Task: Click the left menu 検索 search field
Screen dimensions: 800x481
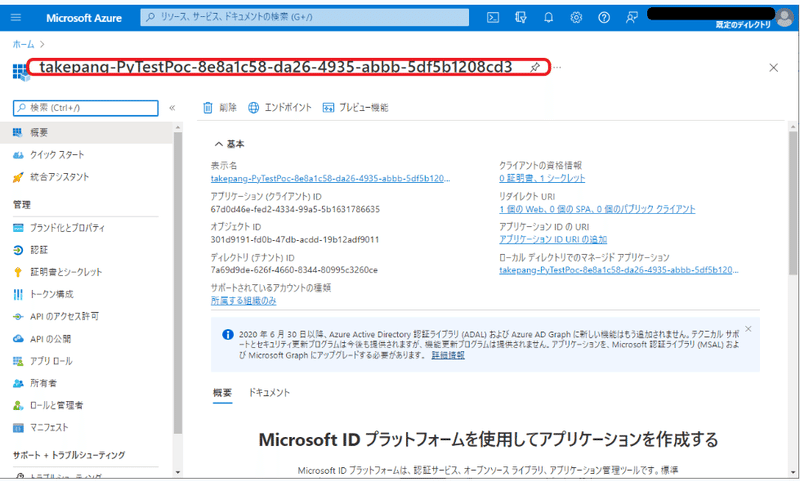Action: (x=86, y=108)
